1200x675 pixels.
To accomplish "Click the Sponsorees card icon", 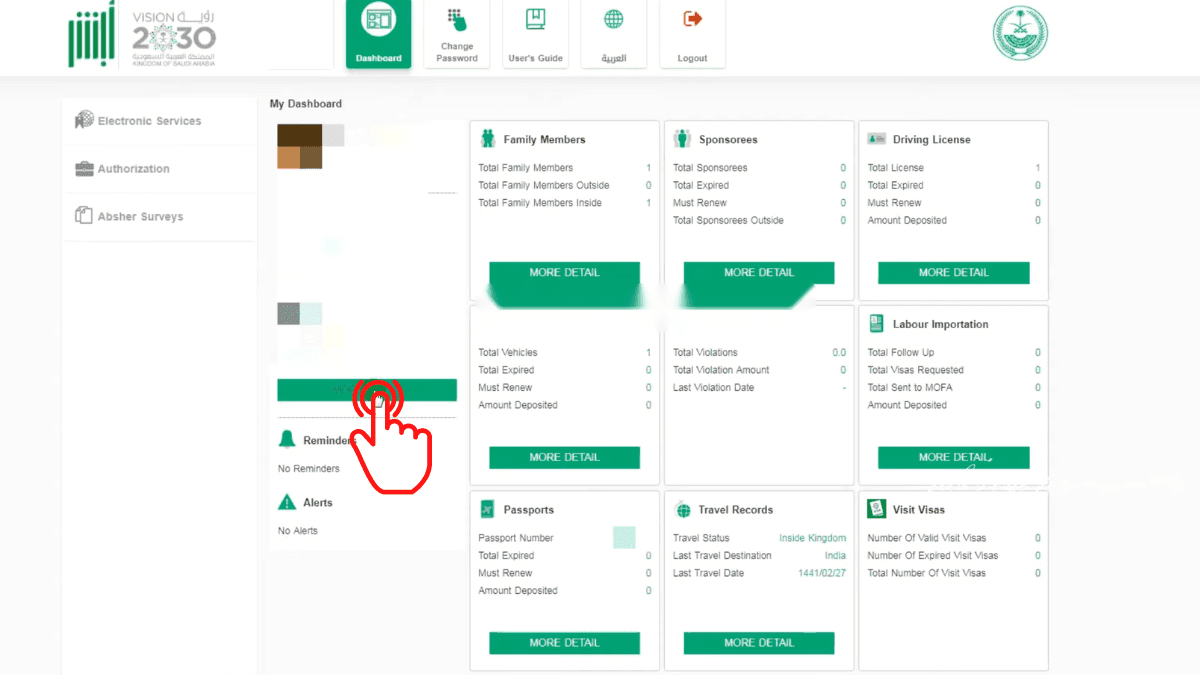I will 682,138.
